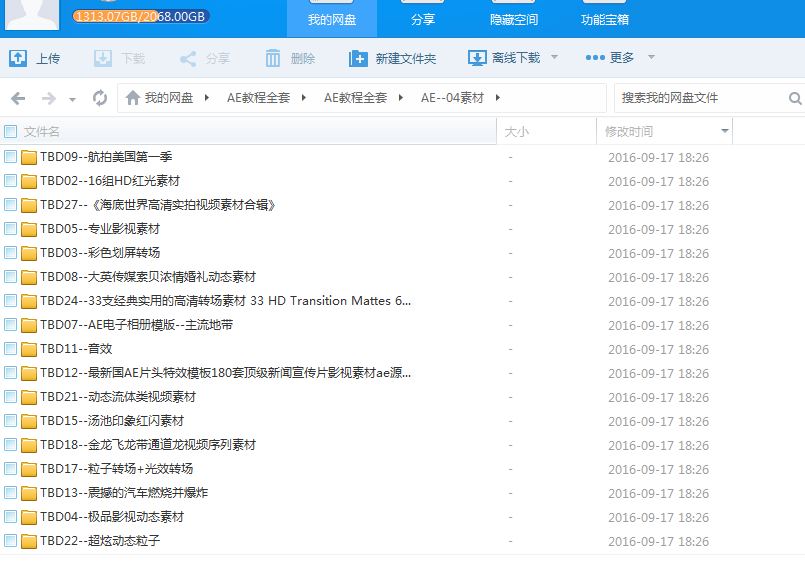This screenshot has width=805, height=567.
Task: Click the search magnifier icon
Action: click(795, 98)
